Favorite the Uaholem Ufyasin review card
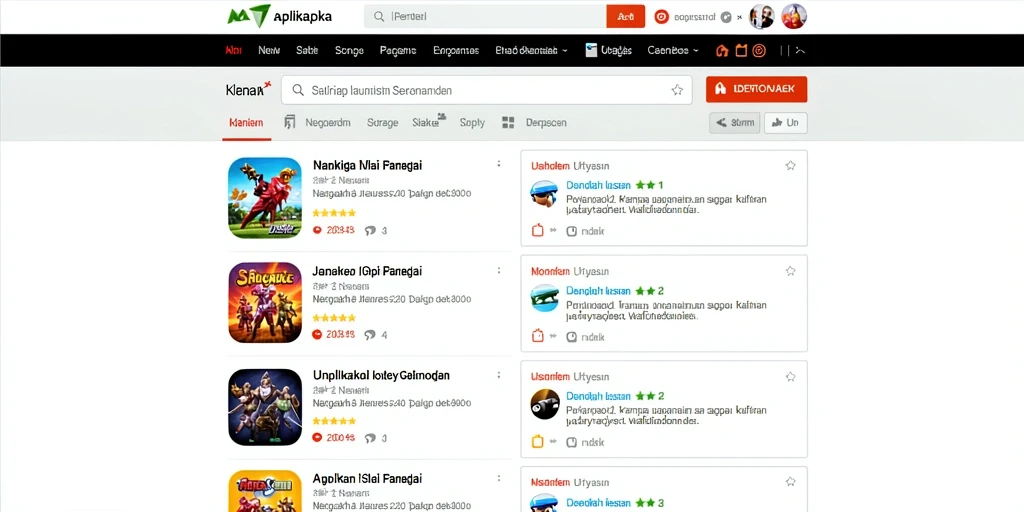This screenshot has width=1024, height=512. 790,166
